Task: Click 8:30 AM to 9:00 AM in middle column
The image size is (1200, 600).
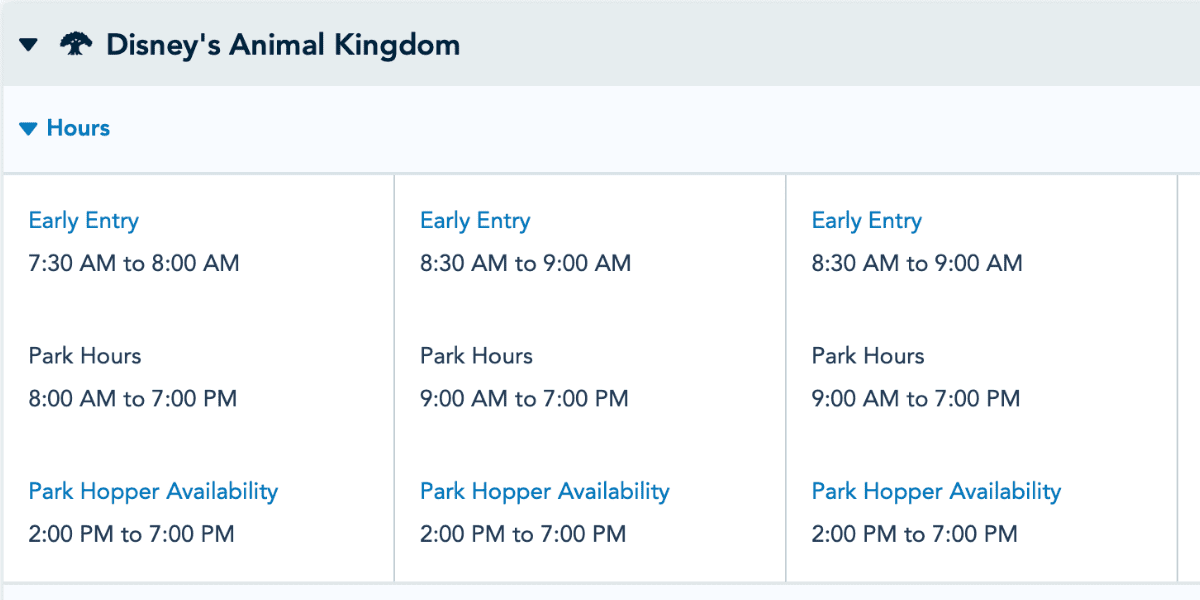Action: click(x=526, y=264)
